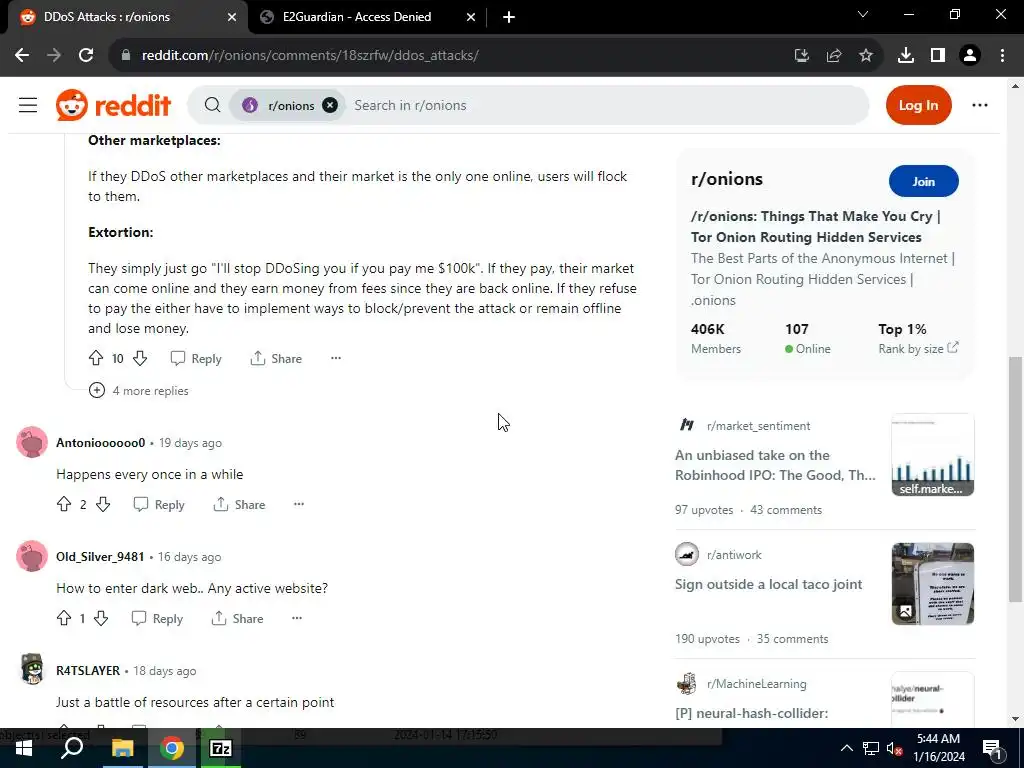
Task: Open the Robinhood IPO post thumbnail
Action: coord(933,455)
